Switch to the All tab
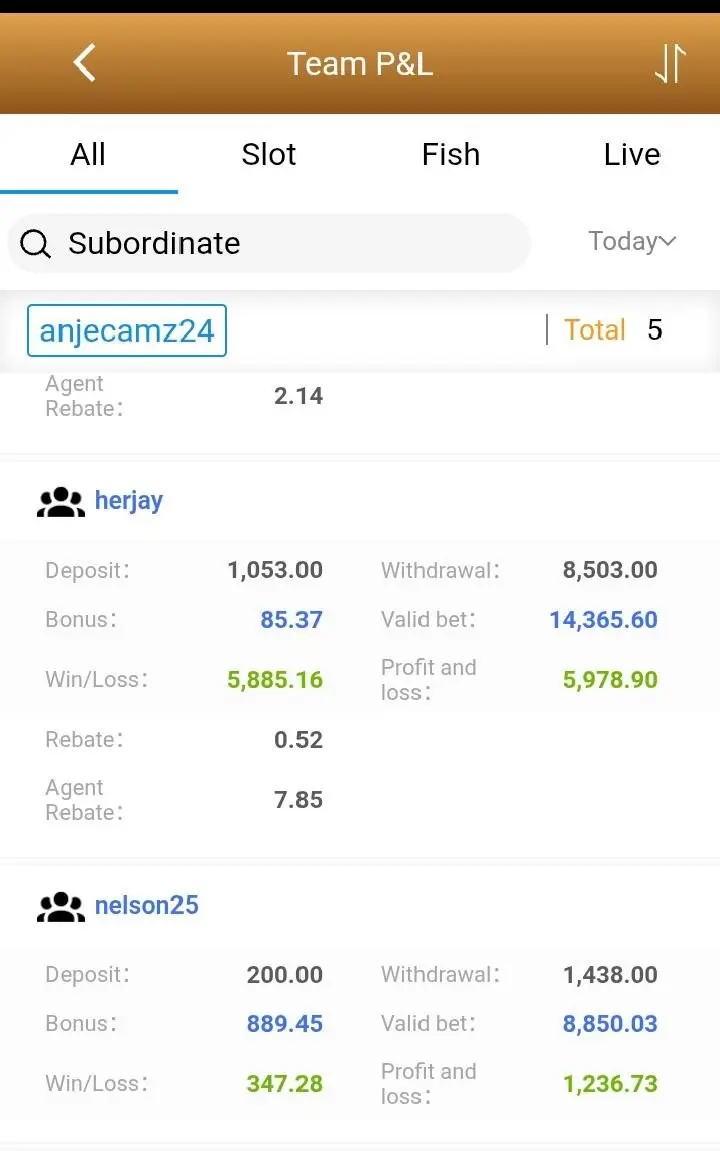 point(88,155)
